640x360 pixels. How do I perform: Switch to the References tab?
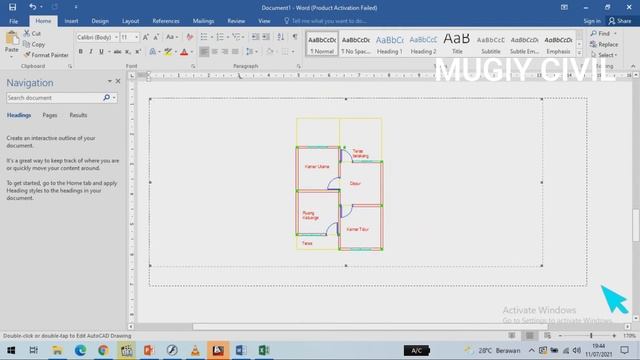click(x=166, y=21)
